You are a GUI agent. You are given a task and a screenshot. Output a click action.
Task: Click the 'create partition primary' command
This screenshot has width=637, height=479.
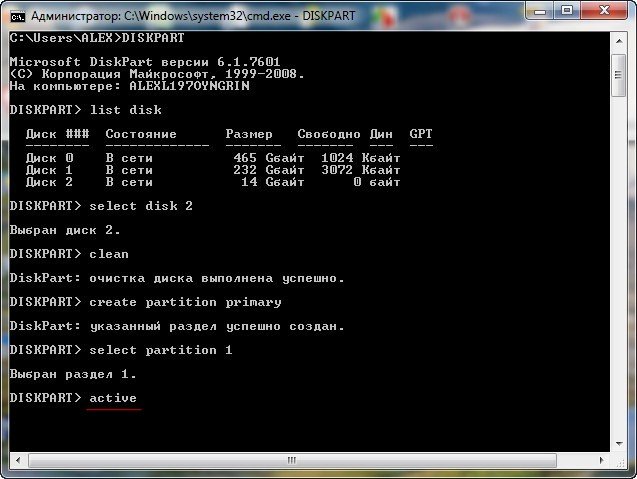click(x=185, y=302)
